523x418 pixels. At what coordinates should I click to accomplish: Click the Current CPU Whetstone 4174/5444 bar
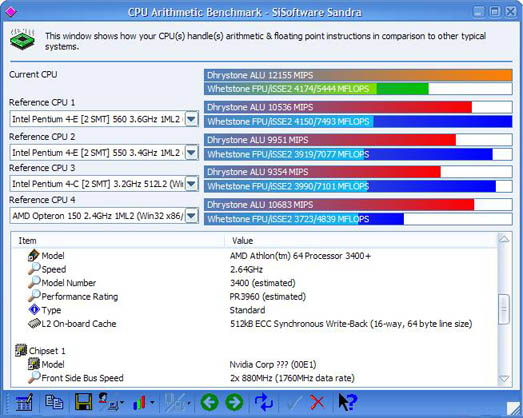pos(358,89)
